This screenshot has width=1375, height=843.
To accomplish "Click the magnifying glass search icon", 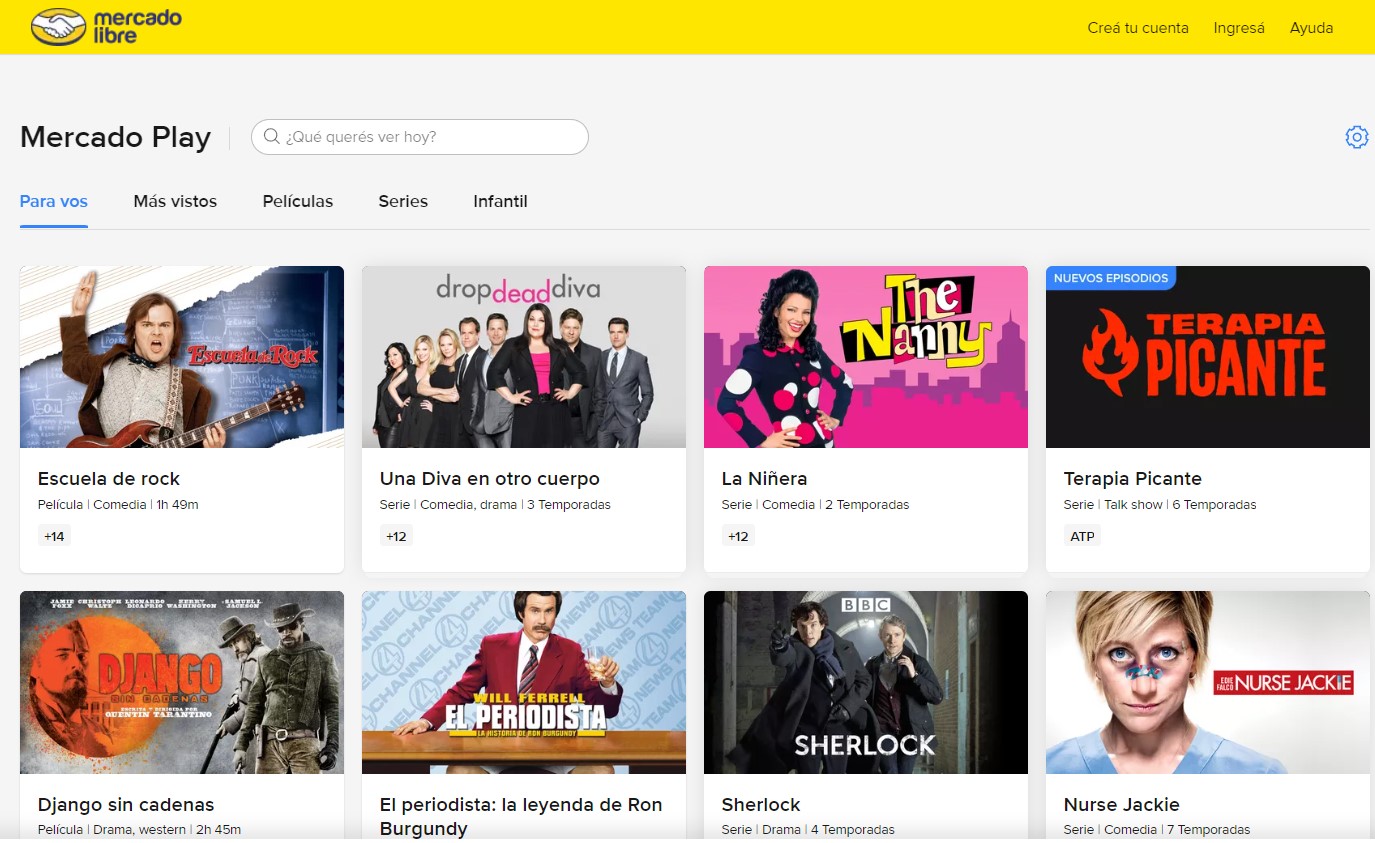I will (x=271, y=137).
